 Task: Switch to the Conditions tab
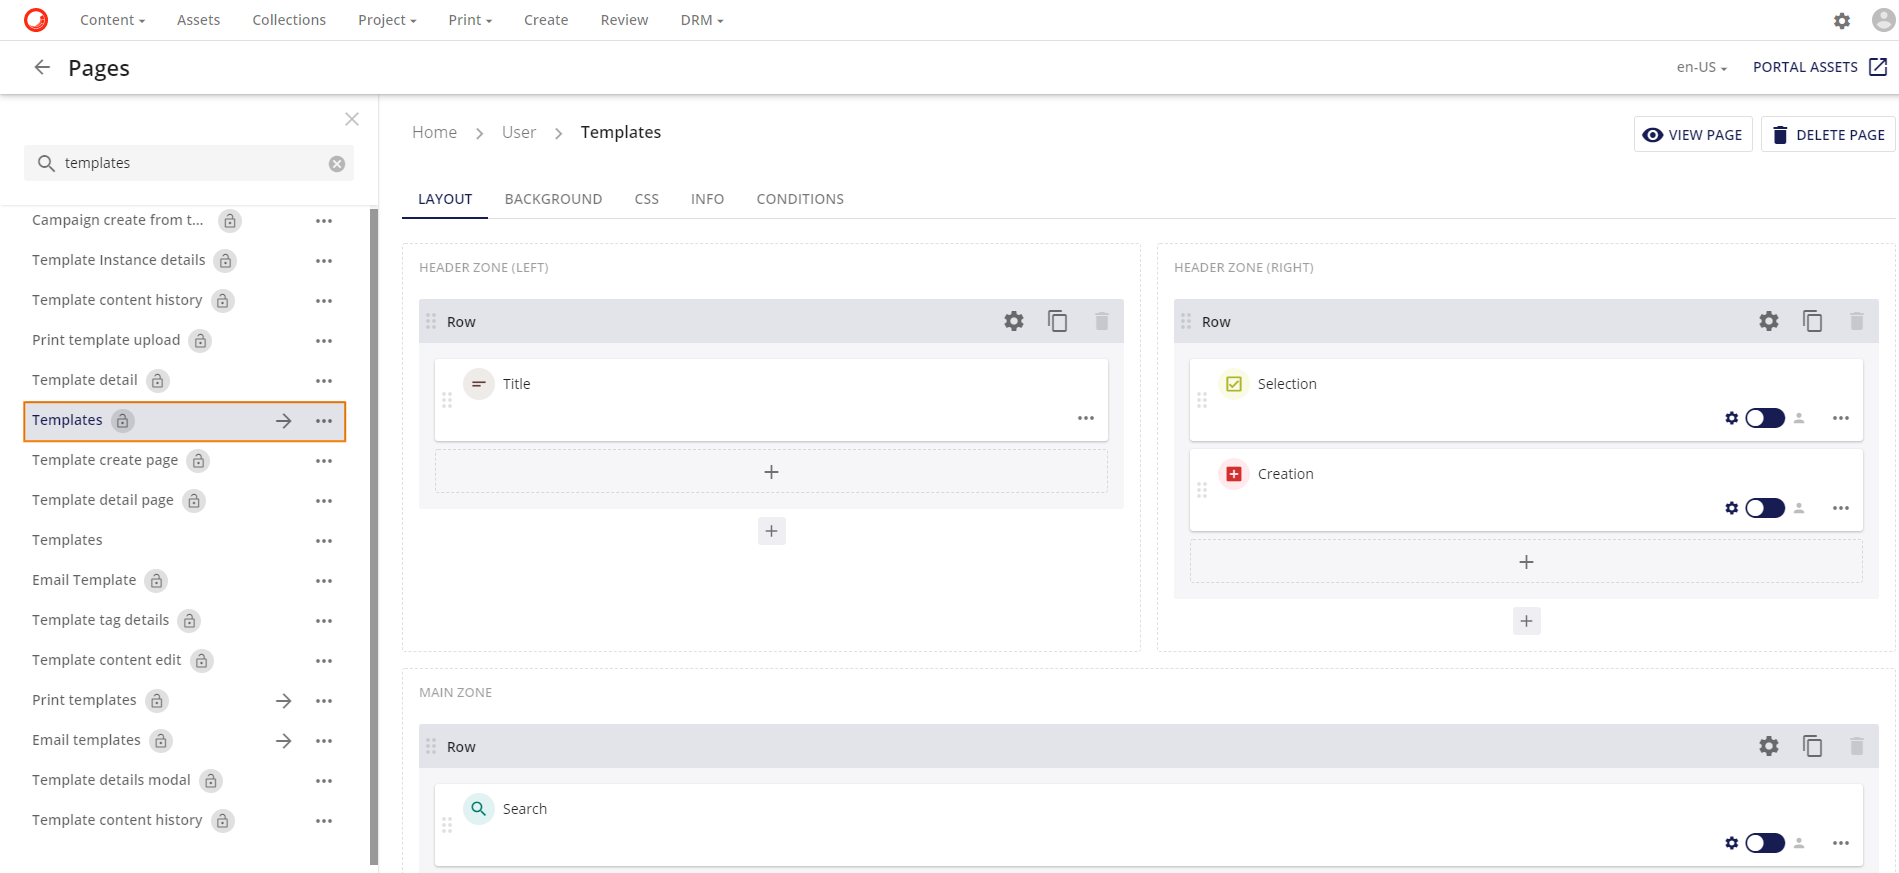click(x=799, y=199)
